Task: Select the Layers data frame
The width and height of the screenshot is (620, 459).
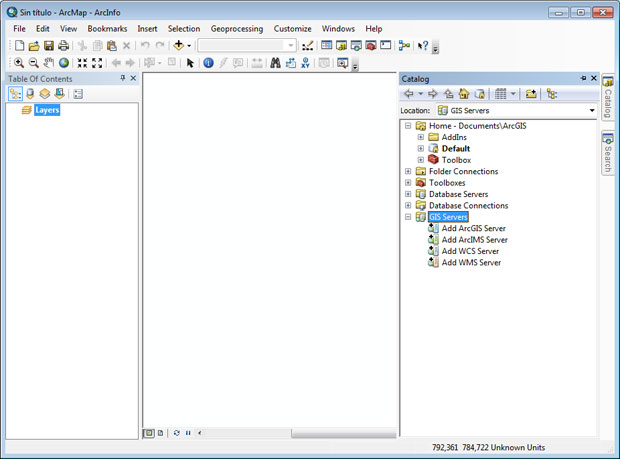Action: coord(47,110)
